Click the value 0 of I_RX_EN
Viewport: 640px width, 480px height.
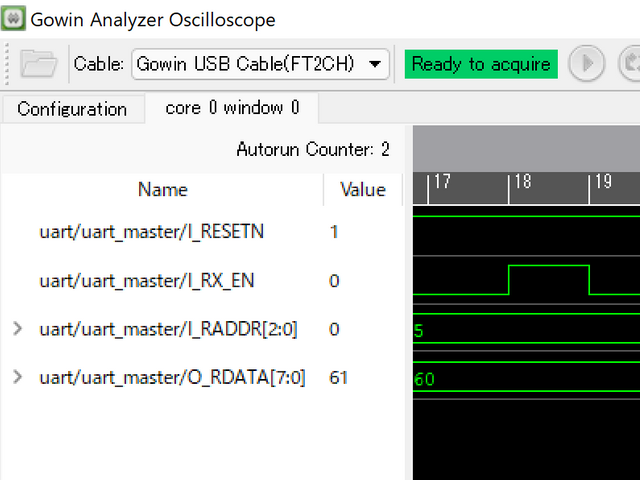(x=334, y=281)
